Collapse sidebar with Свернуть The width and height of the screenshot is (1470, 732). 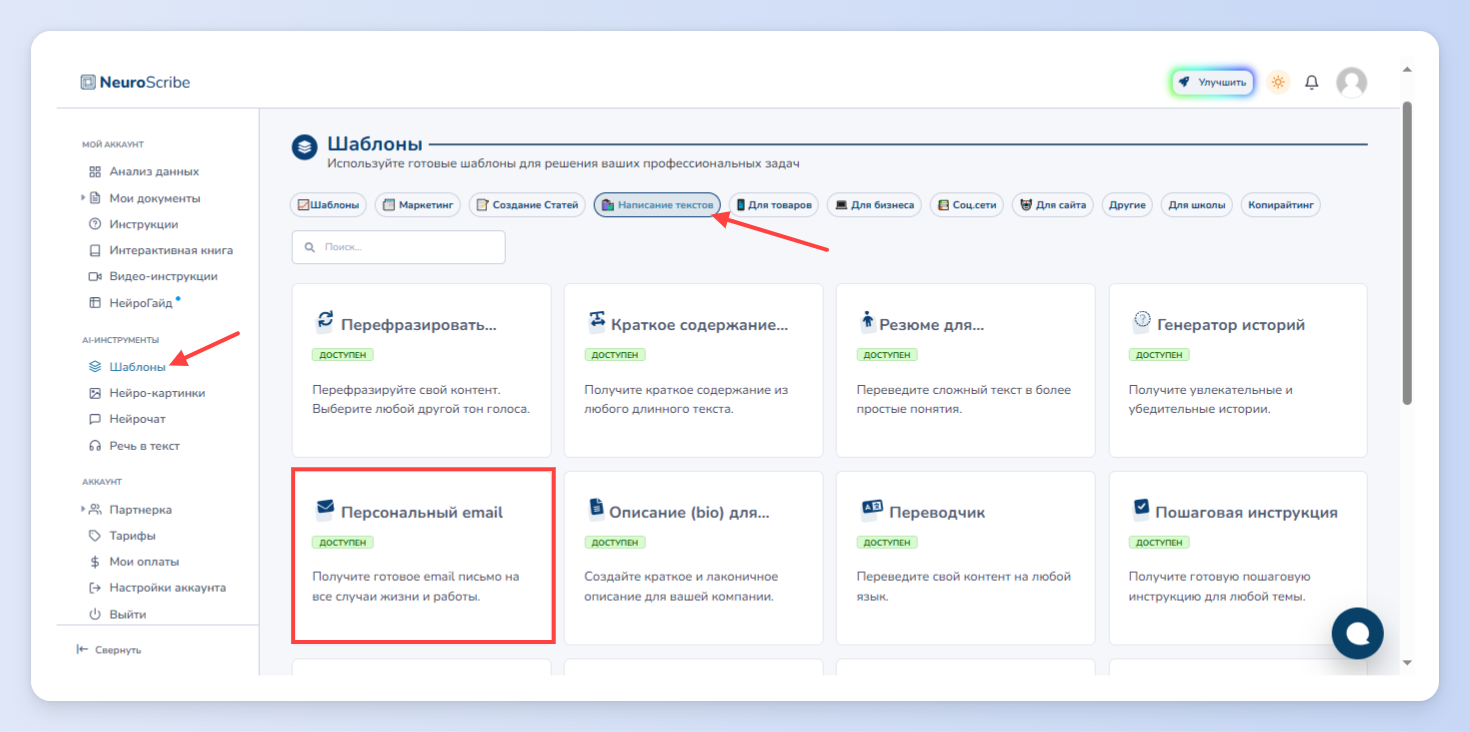pyautogui.click(x=109, y=650)
